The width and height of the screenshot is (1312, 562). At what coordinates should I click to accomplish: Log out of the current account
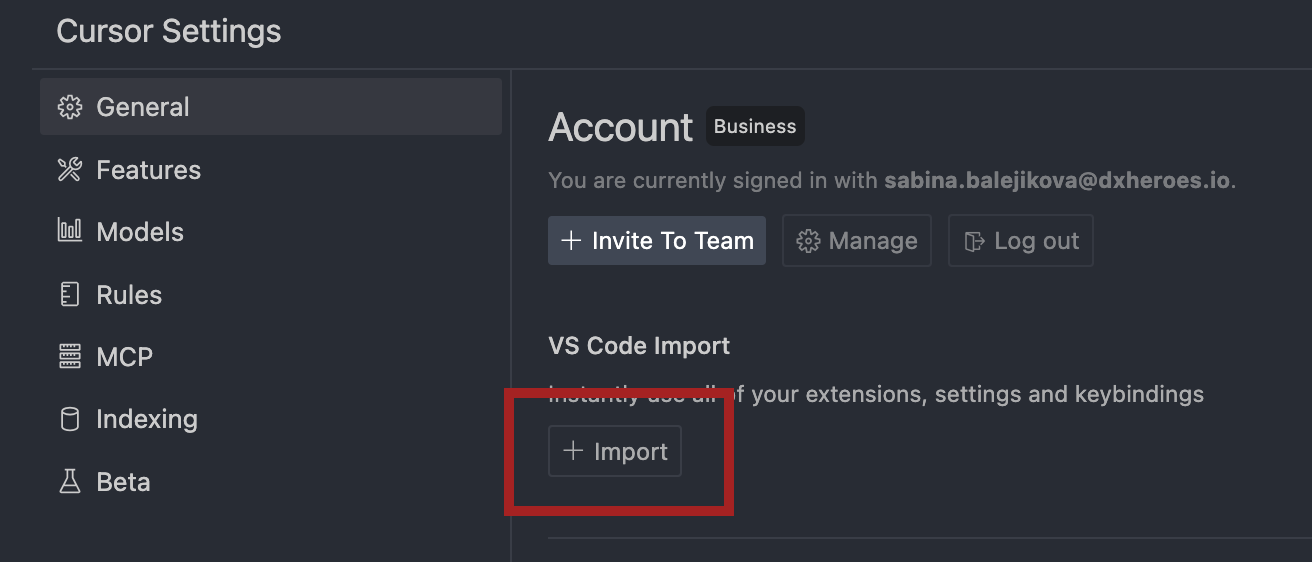1020,241
